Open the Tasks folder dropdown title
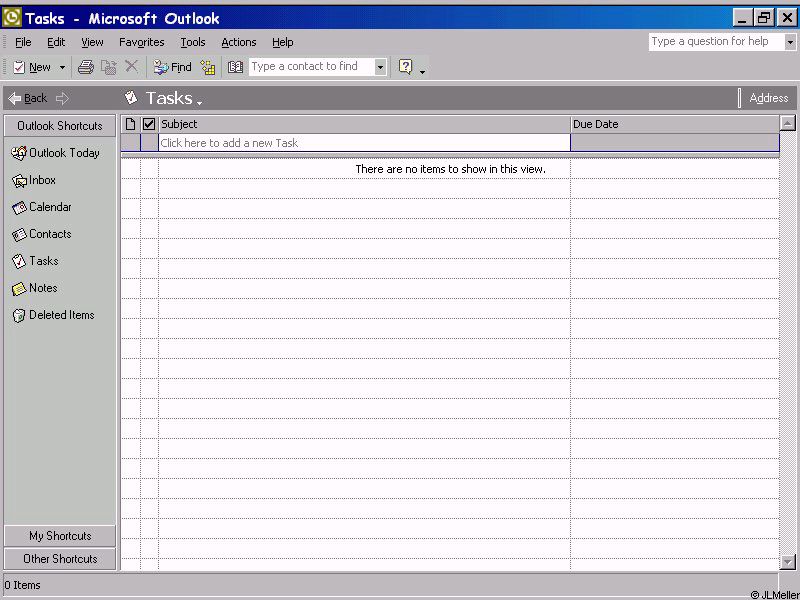 pos(174,98)
